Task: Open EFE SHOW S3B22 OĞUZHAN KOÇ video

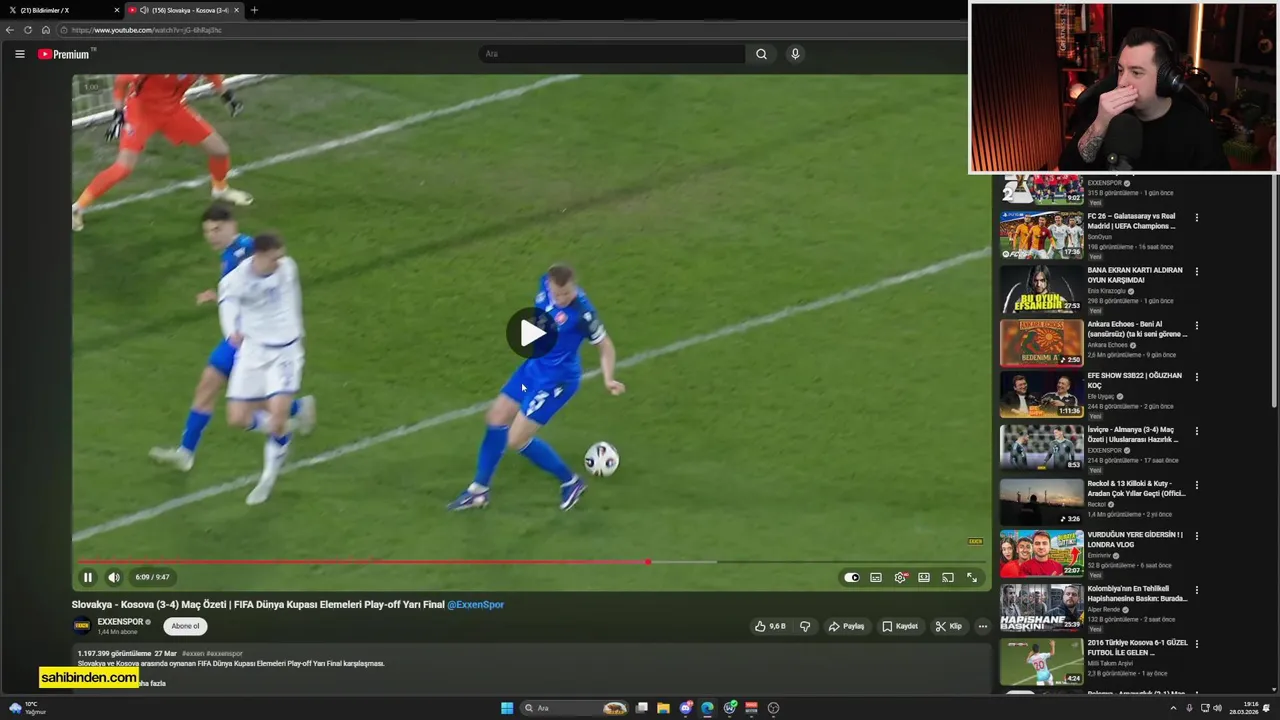Action: tap(1135, 380)
